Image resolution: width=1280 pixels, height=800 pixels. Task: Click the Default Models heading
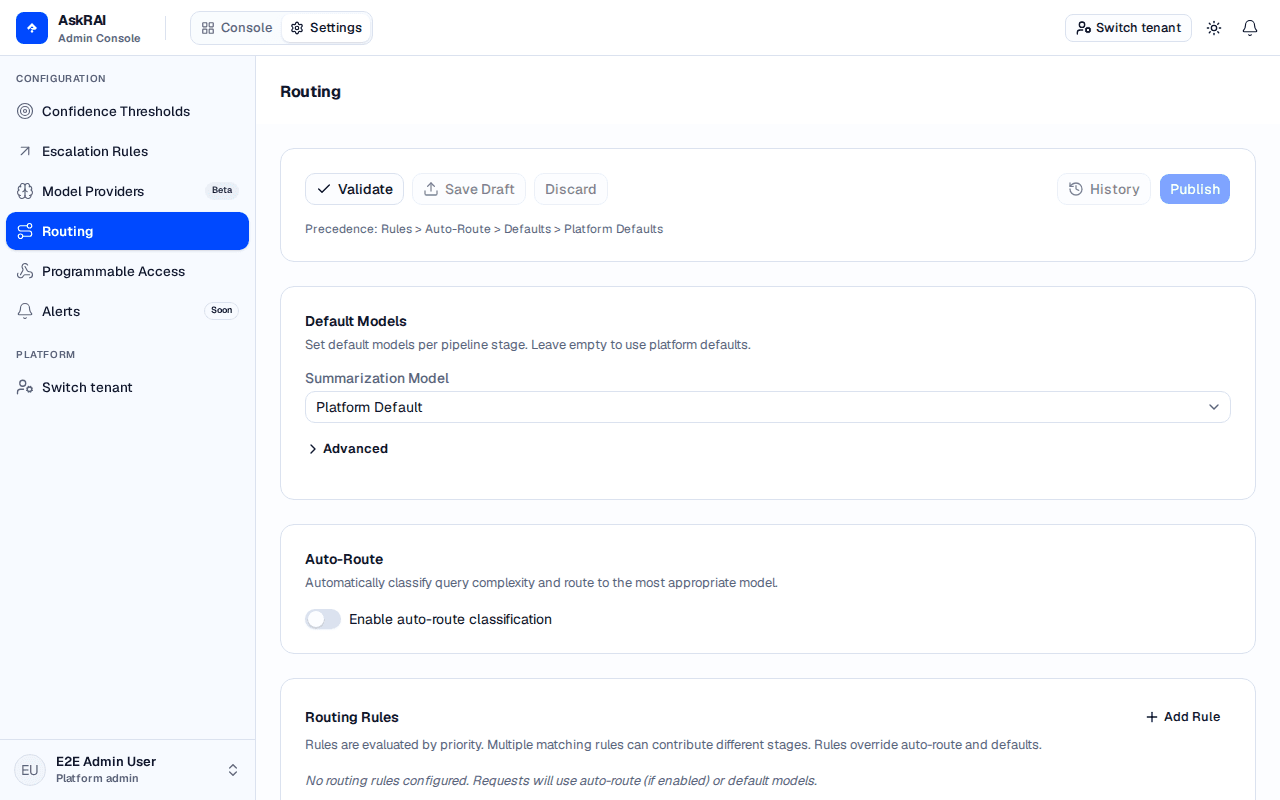356,321
